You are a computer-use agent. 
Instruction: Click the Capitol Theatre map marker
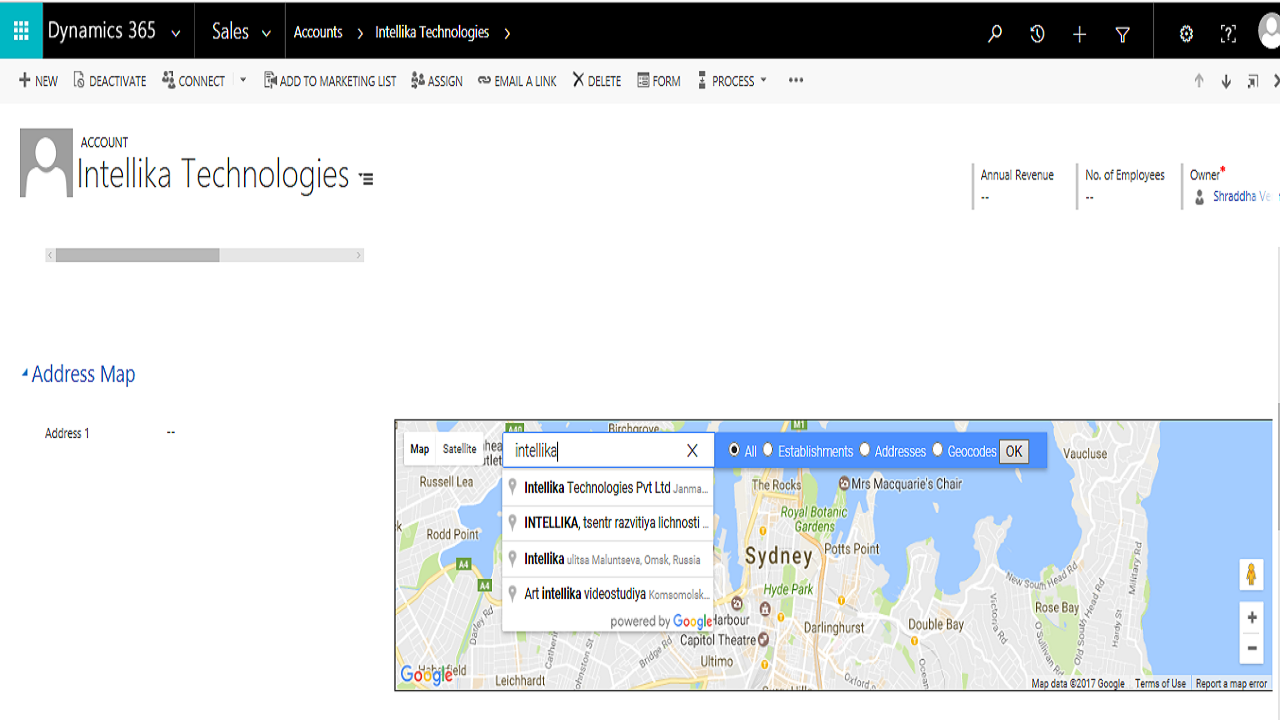764,639
